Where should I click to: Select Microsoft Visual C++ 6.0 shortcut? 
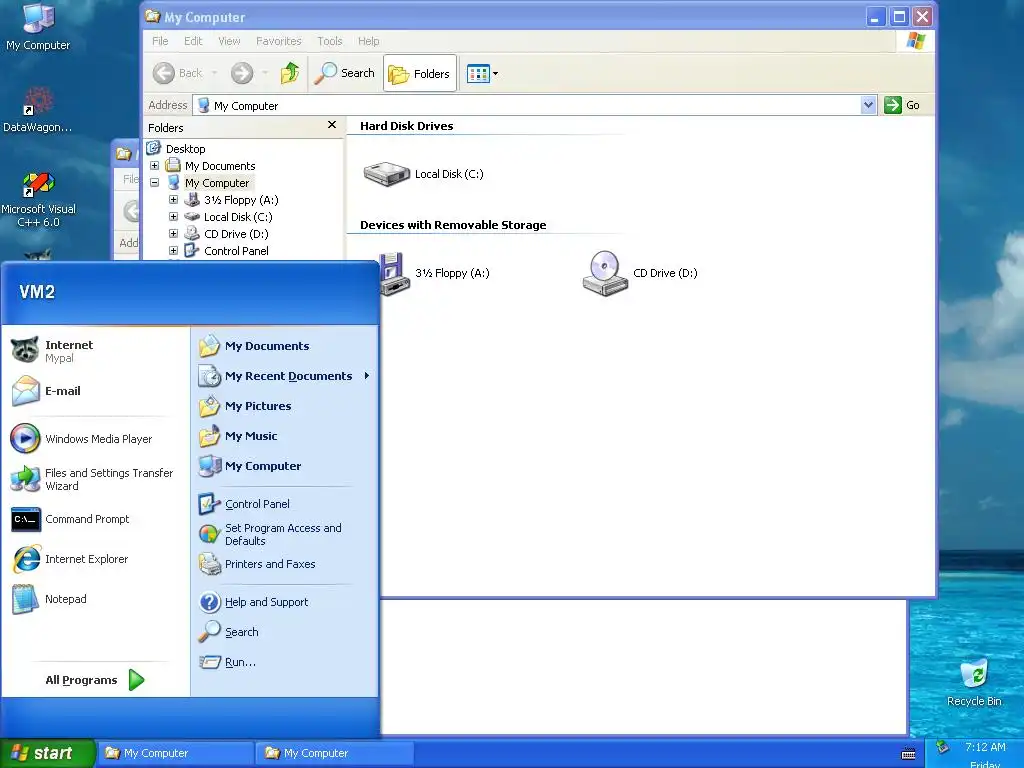(x=38, y=200)
